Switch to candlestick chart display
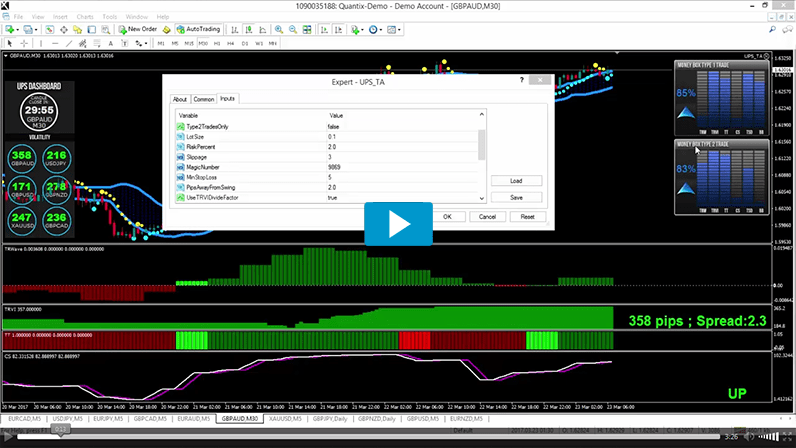The width and height of the screenshot is (796, 448). (x=249, y=30)
